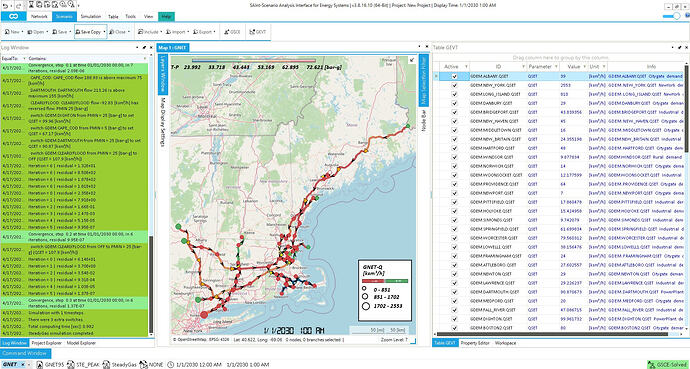Viewport: 690px width, 369px height.
Task: Open the Open scenario dropdown arrow
Action: click(47, 32)
